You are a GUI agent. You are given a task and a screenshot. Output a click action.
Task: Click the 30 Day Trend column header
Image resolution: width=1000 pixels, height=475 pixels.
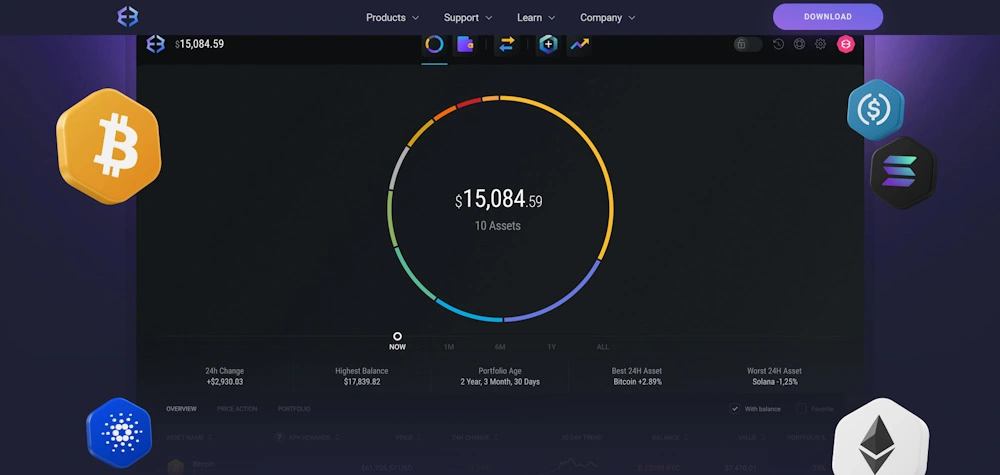[x=581, y=437]
